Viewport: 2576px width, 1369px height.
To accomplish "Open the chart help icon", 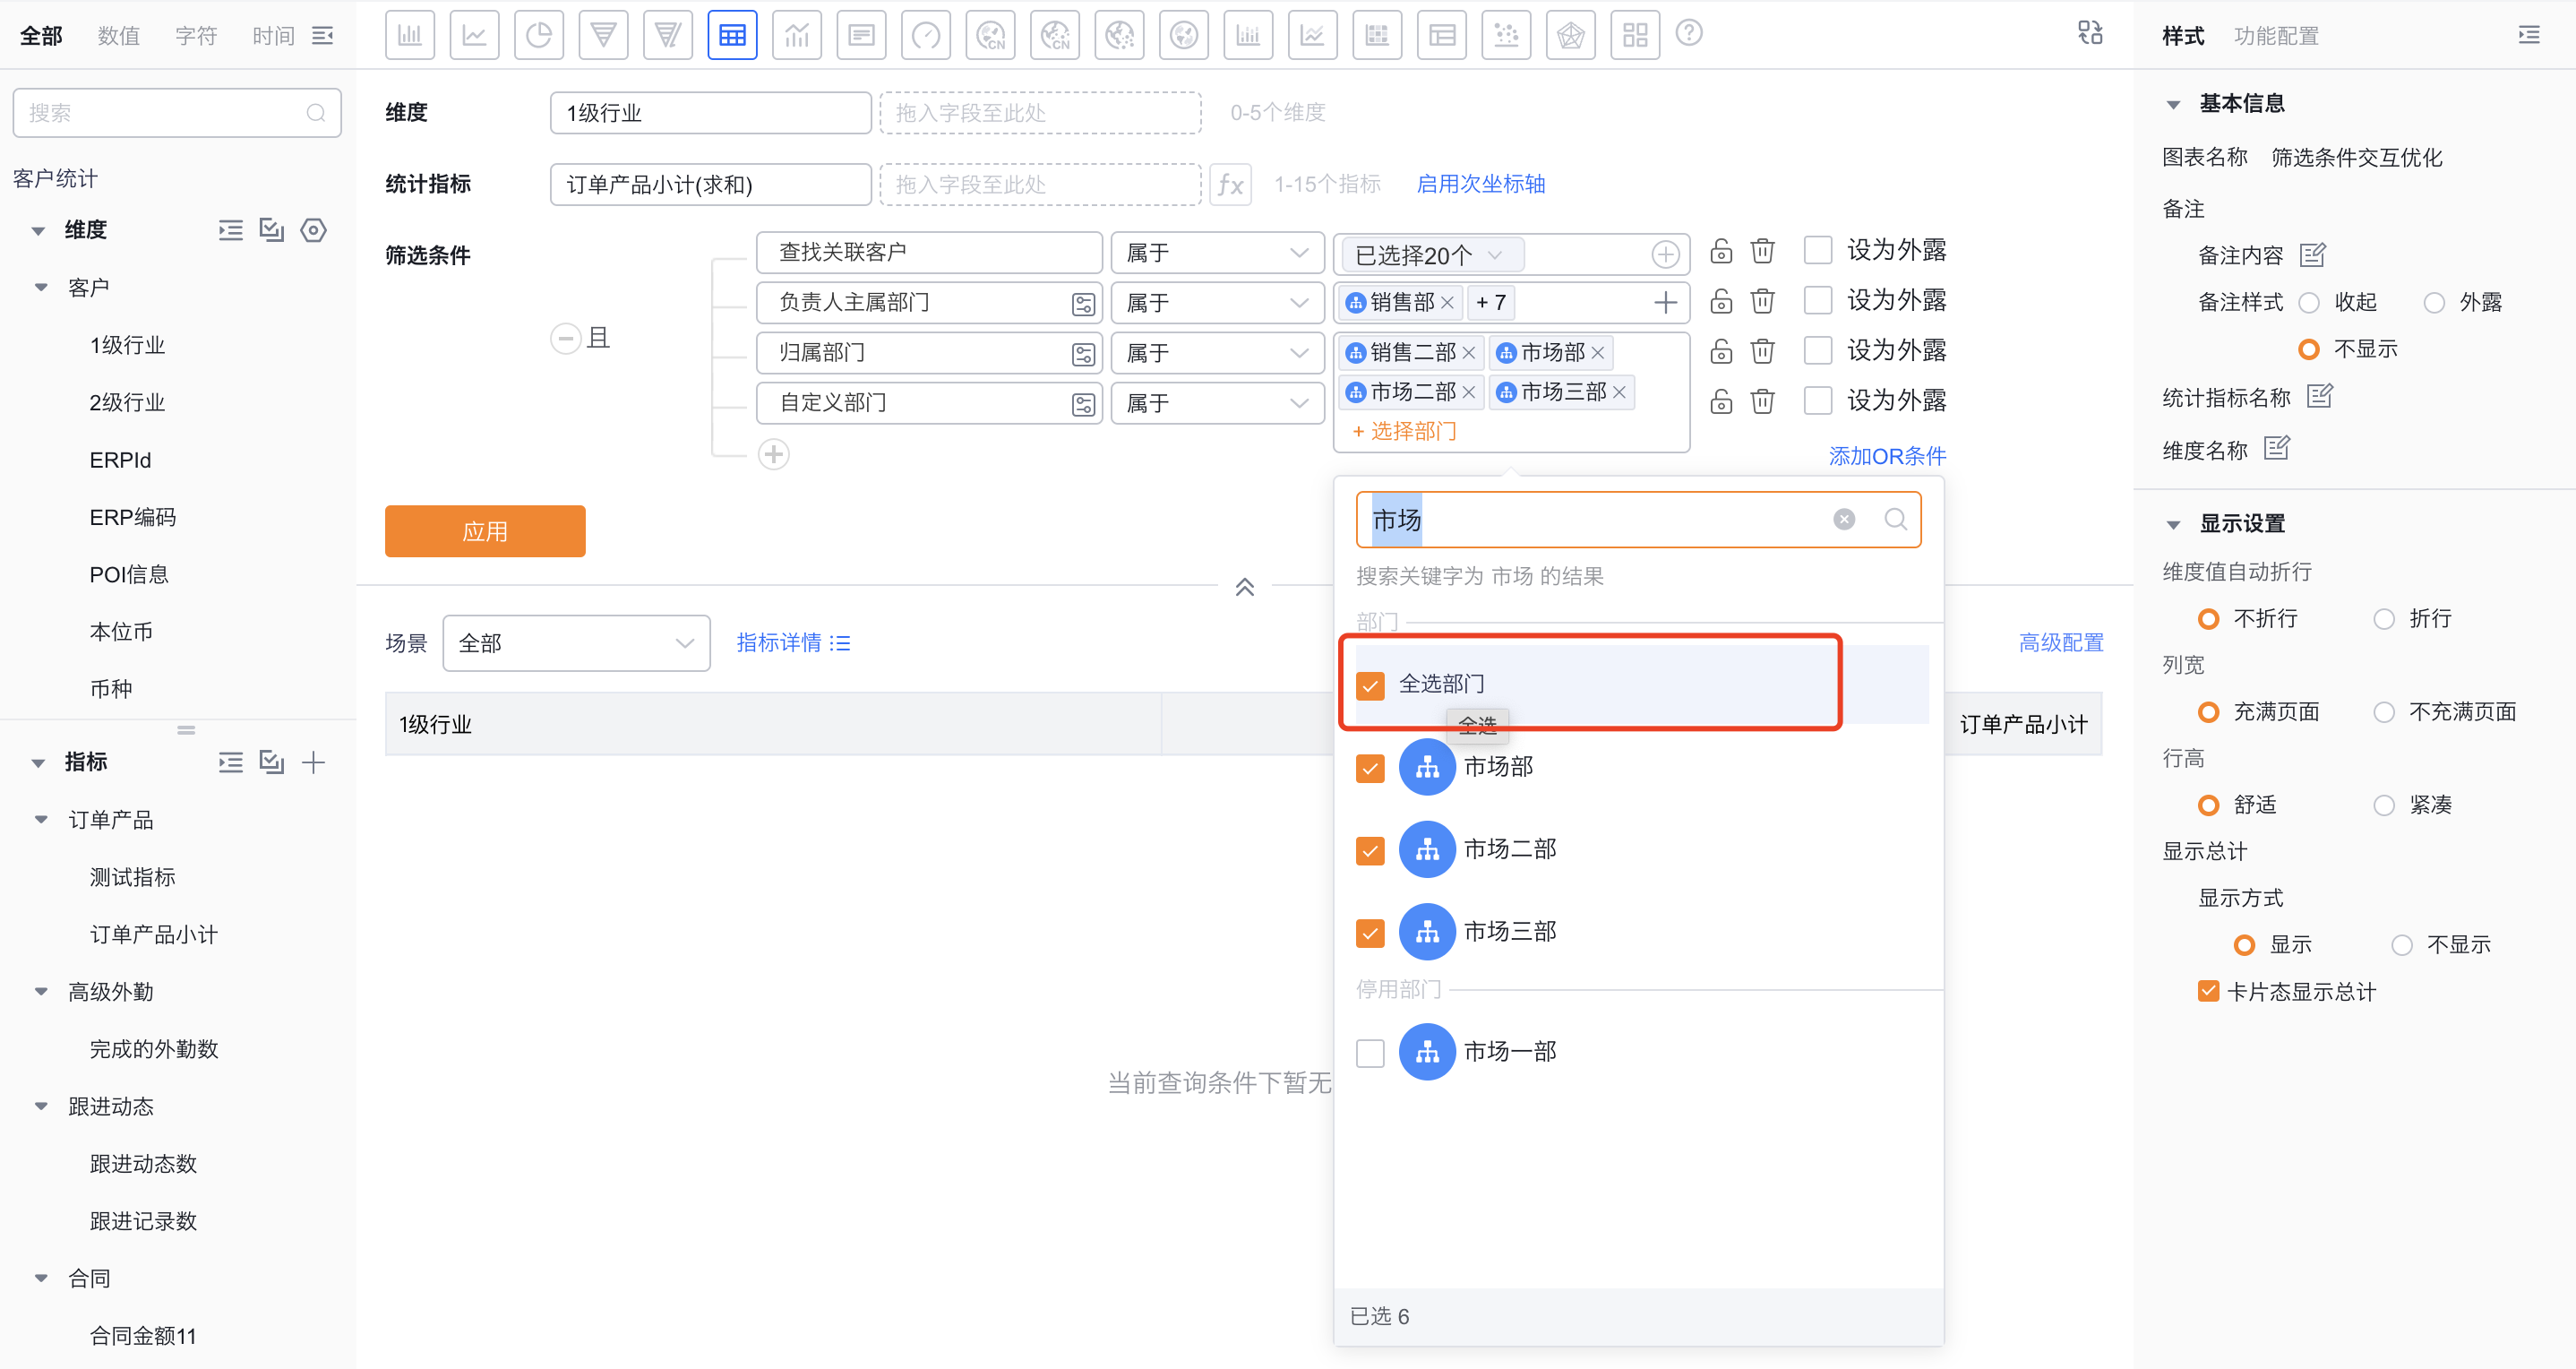I will coord(1689,33).
